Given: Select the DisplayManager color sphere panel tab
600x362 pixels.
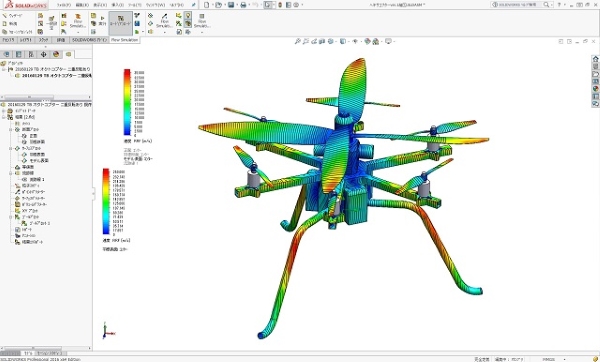Looking at the screenshot, I should 56,54.
